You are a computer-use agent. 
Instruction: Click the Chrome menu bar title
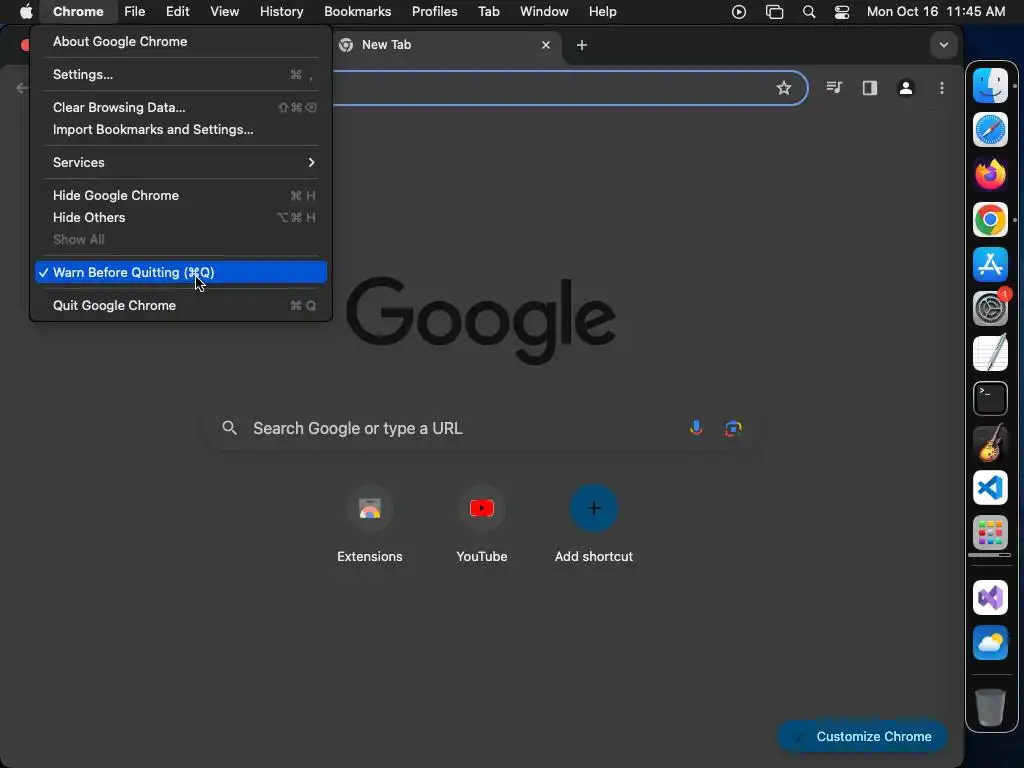pos(78,12)
